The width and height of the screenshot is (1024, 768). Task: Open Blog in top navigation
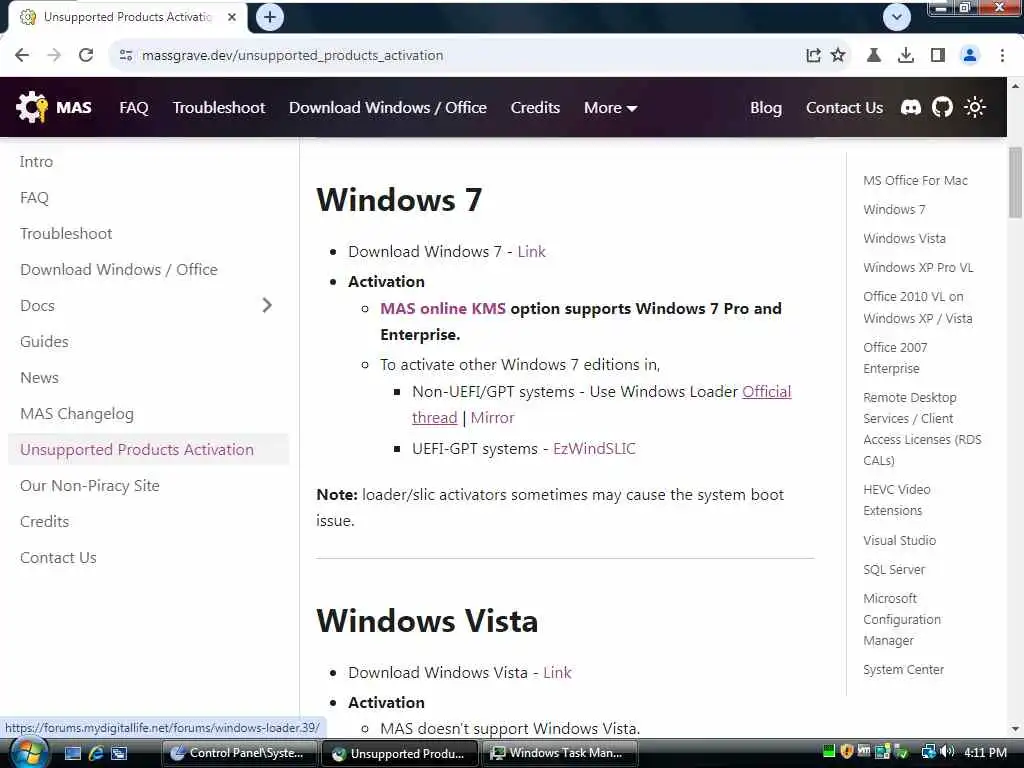tap(765, 108)
